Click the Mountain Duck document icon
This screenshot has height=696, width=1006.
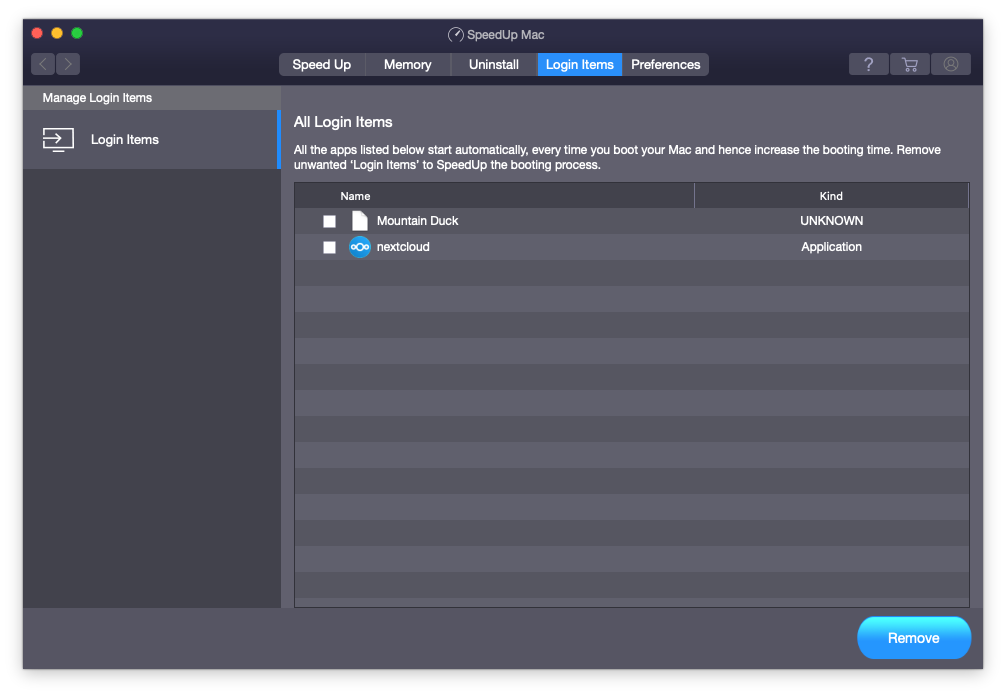359,220
